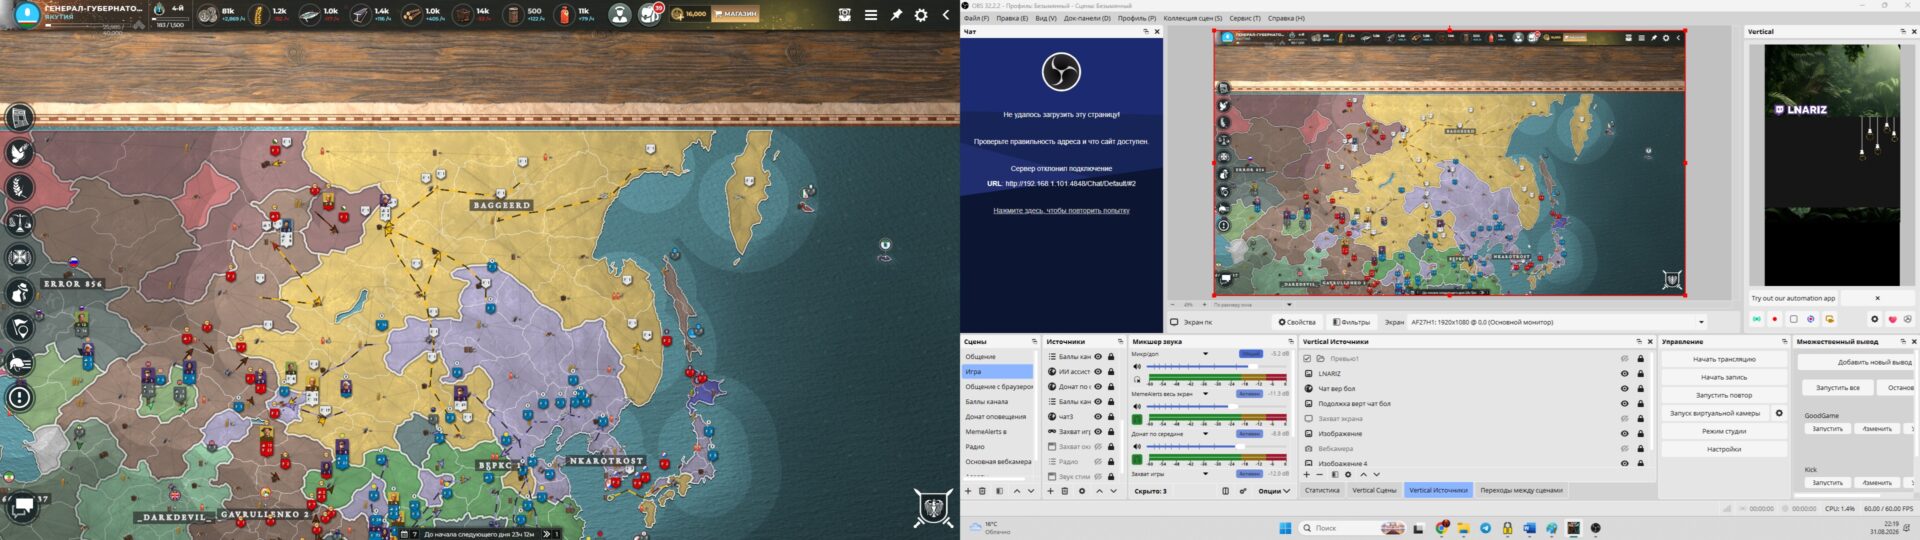
Task: Show hidden Захват экрана vertical source
Action: 1625,419
